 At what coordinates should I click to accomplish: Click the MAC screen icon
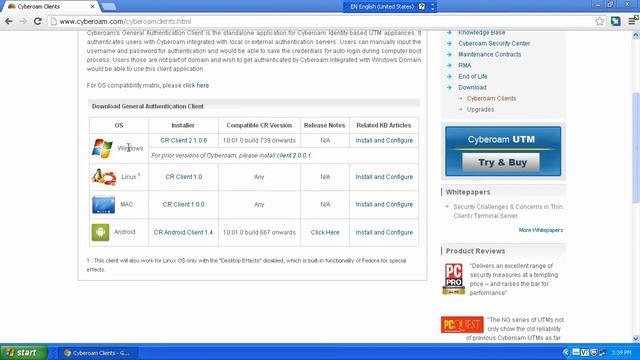103,204
